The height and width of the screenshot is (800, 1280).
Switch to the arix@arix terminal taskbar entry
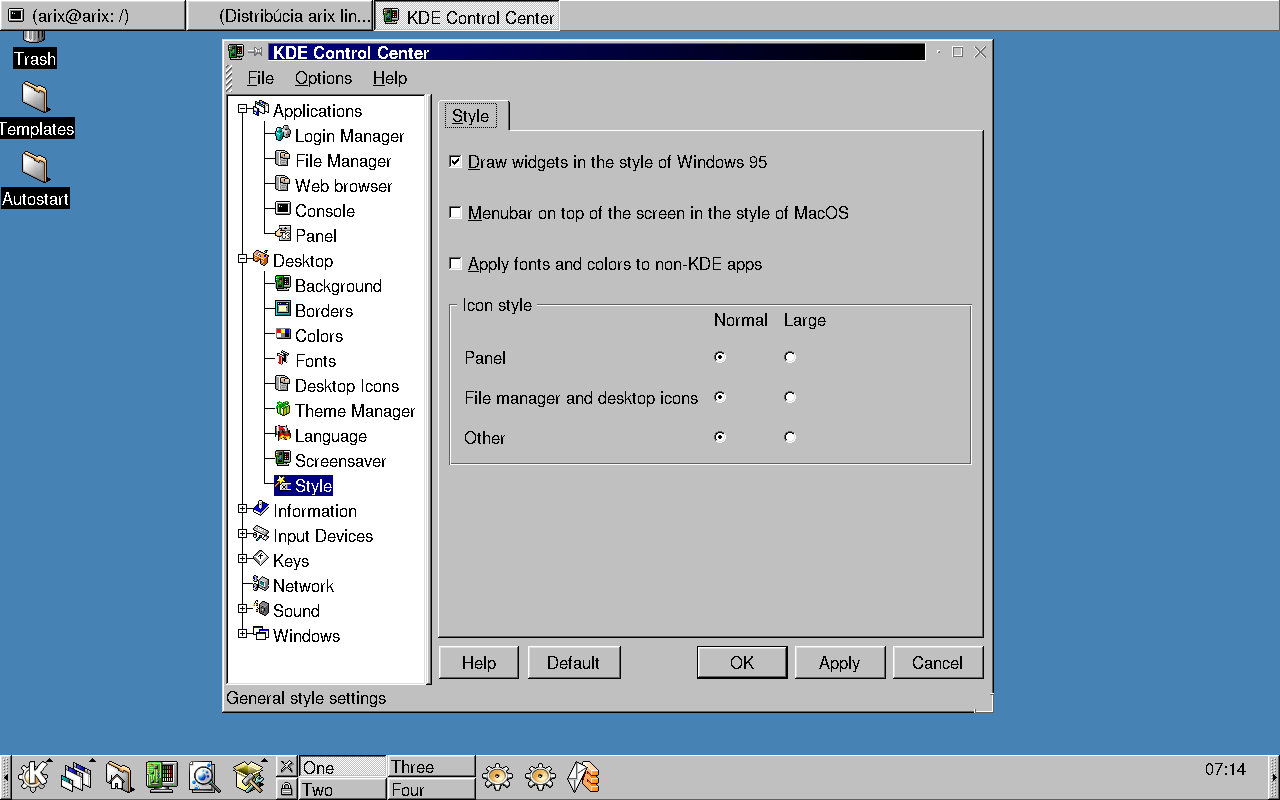pyautogui.click(x=92, y=15)
